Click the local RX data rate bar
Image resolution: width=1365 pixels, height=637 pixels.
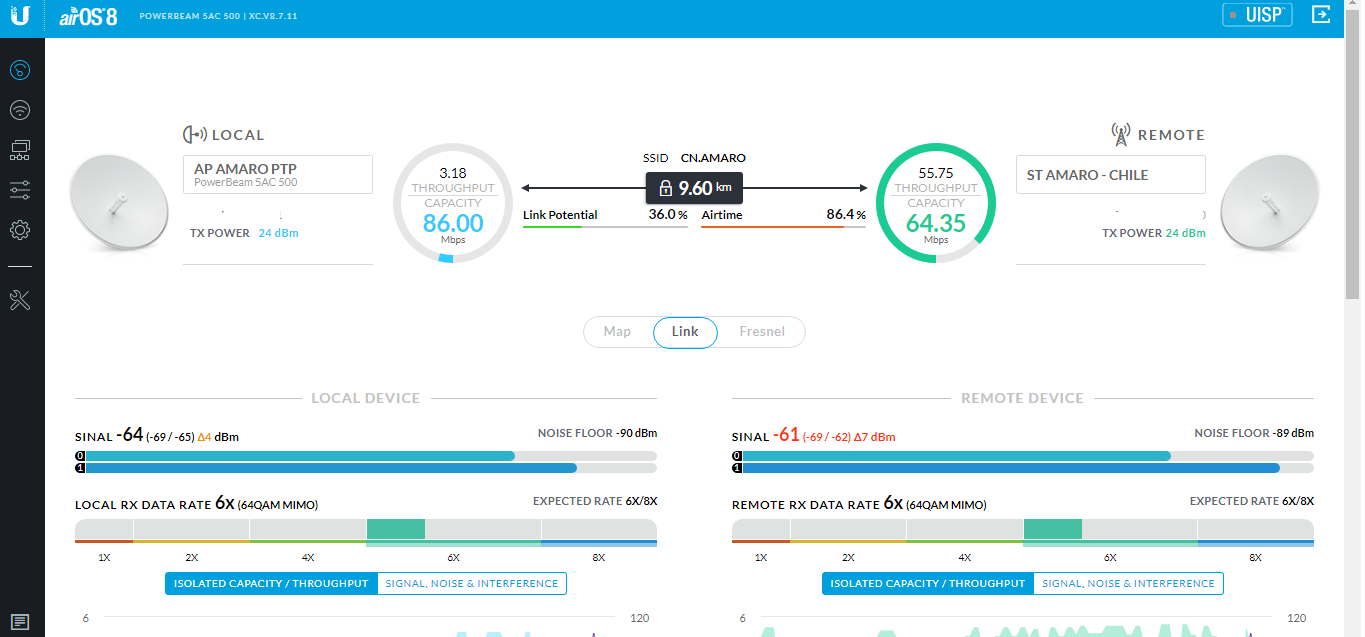(x=366, y=532)
